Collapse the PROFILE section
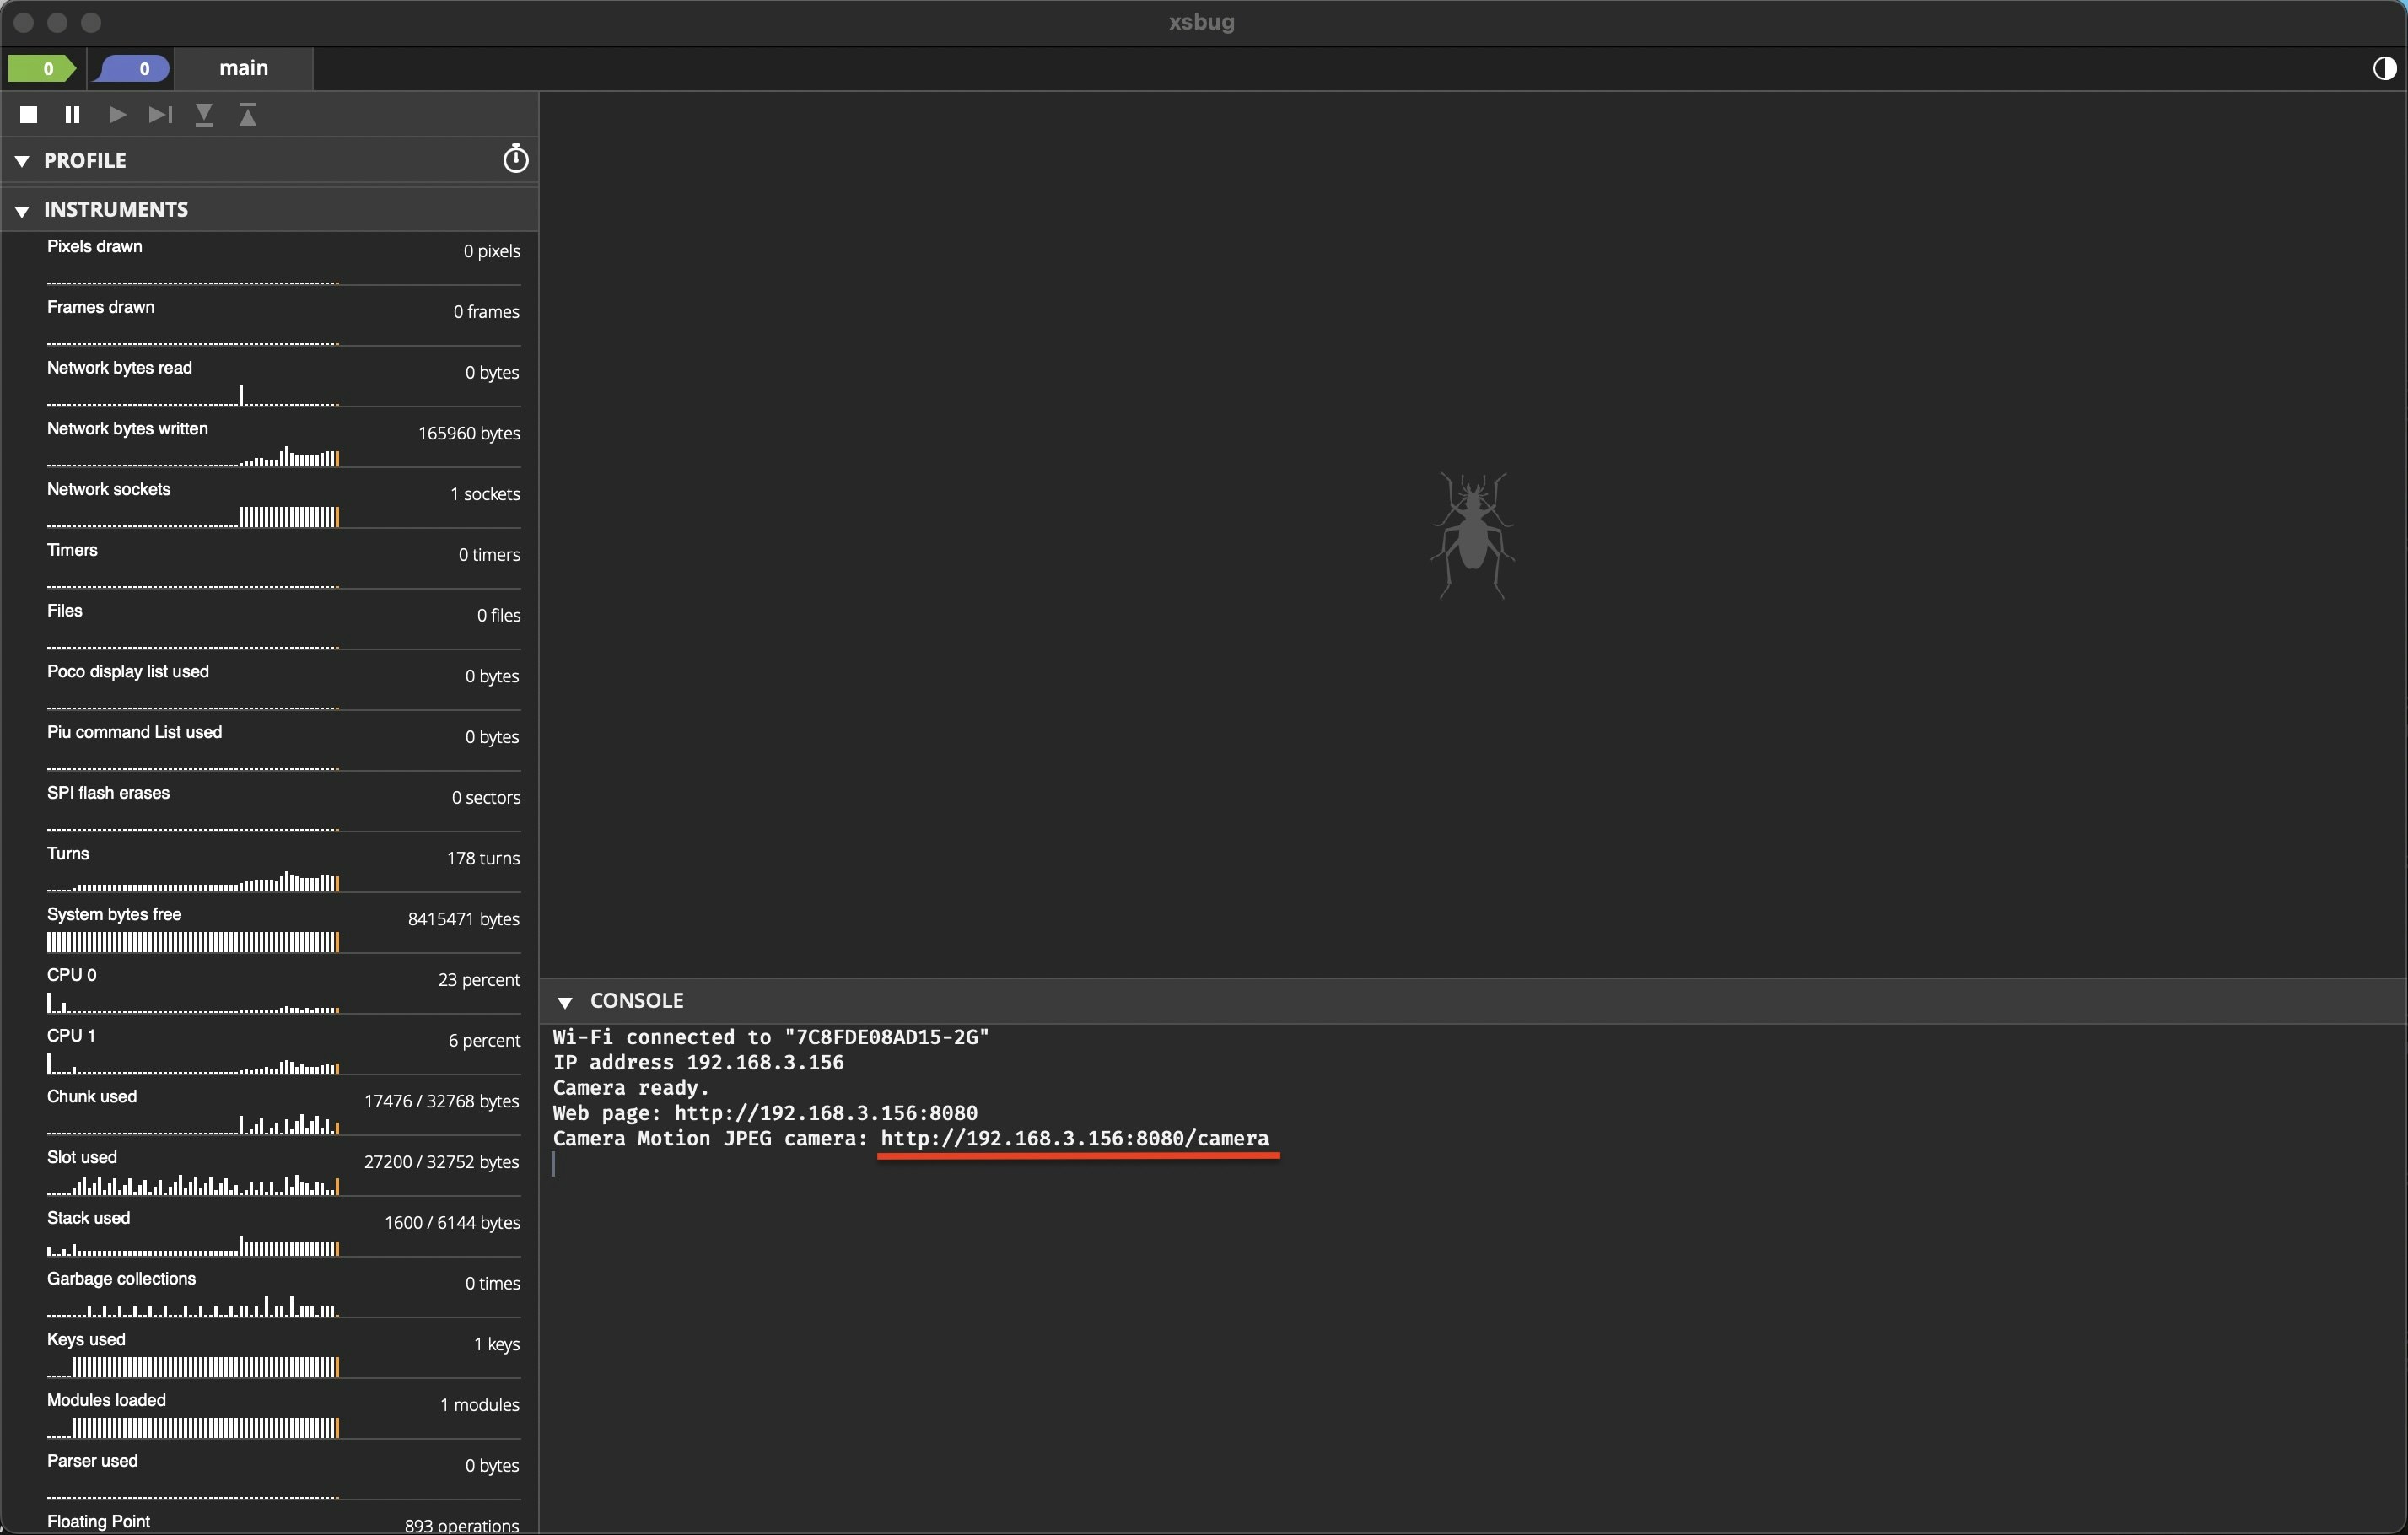Image resolution: width=2408 pixels, height=1535 pixels. 22,161
